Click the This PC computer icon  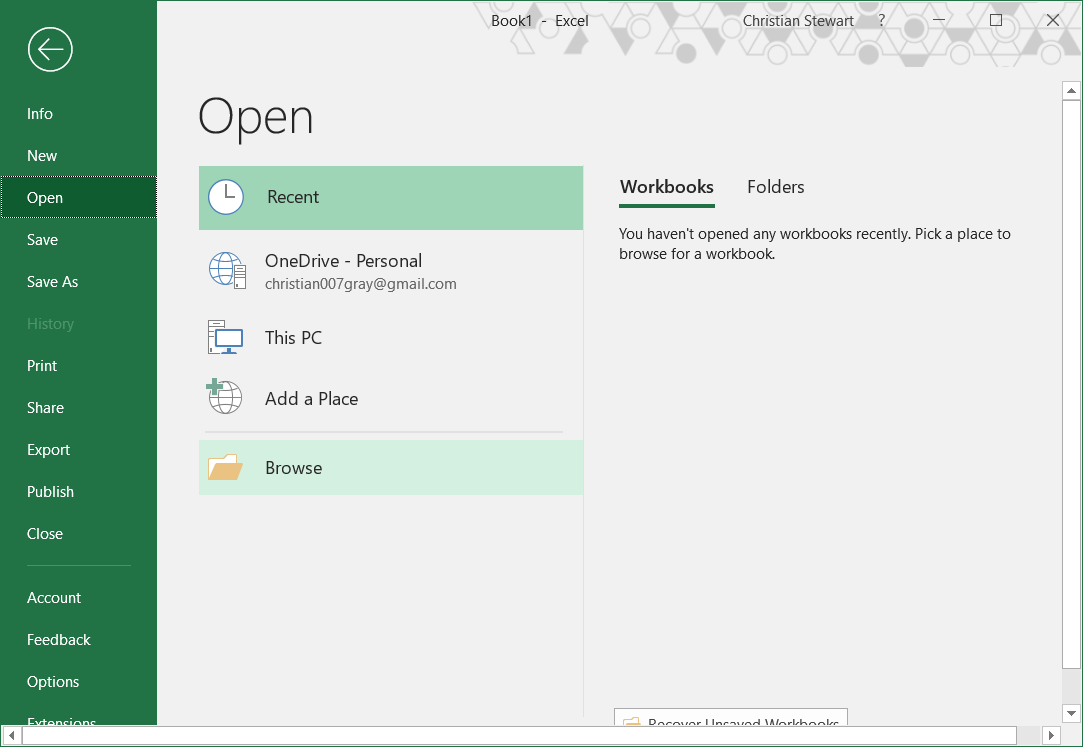point(225,337)
